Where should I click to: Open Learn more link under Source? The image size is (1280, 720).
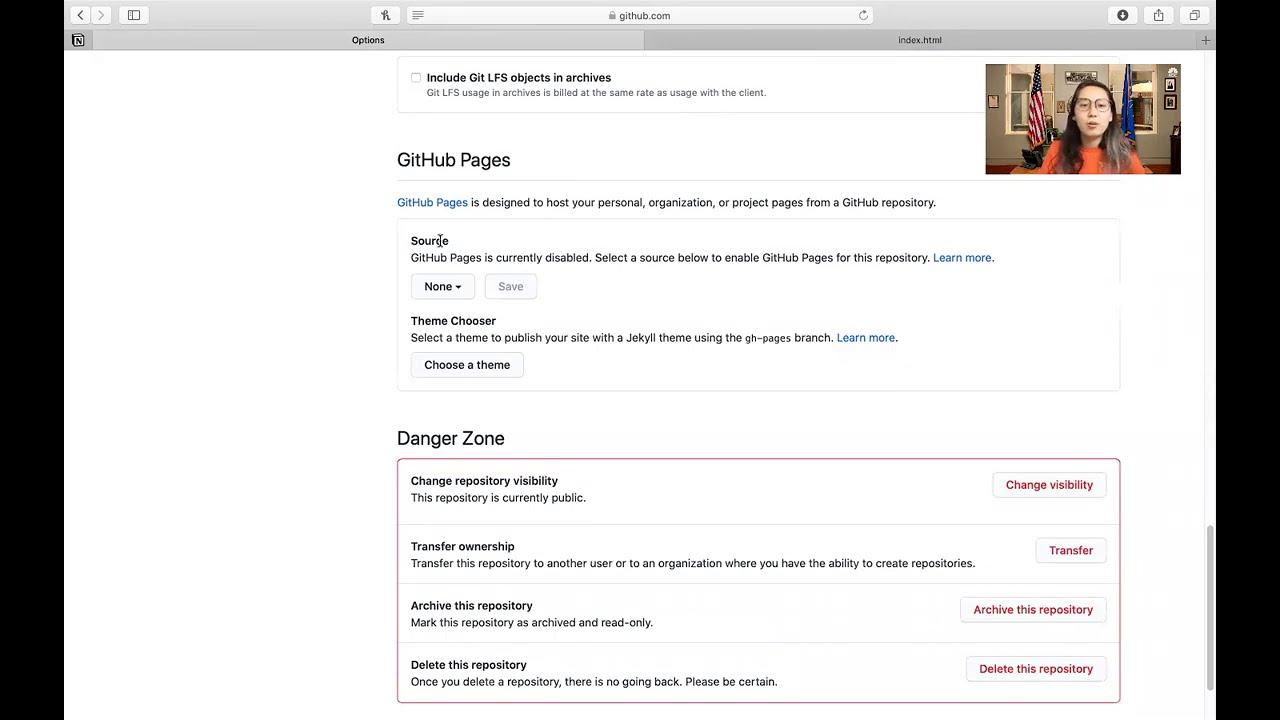click(x=962, y=258)
